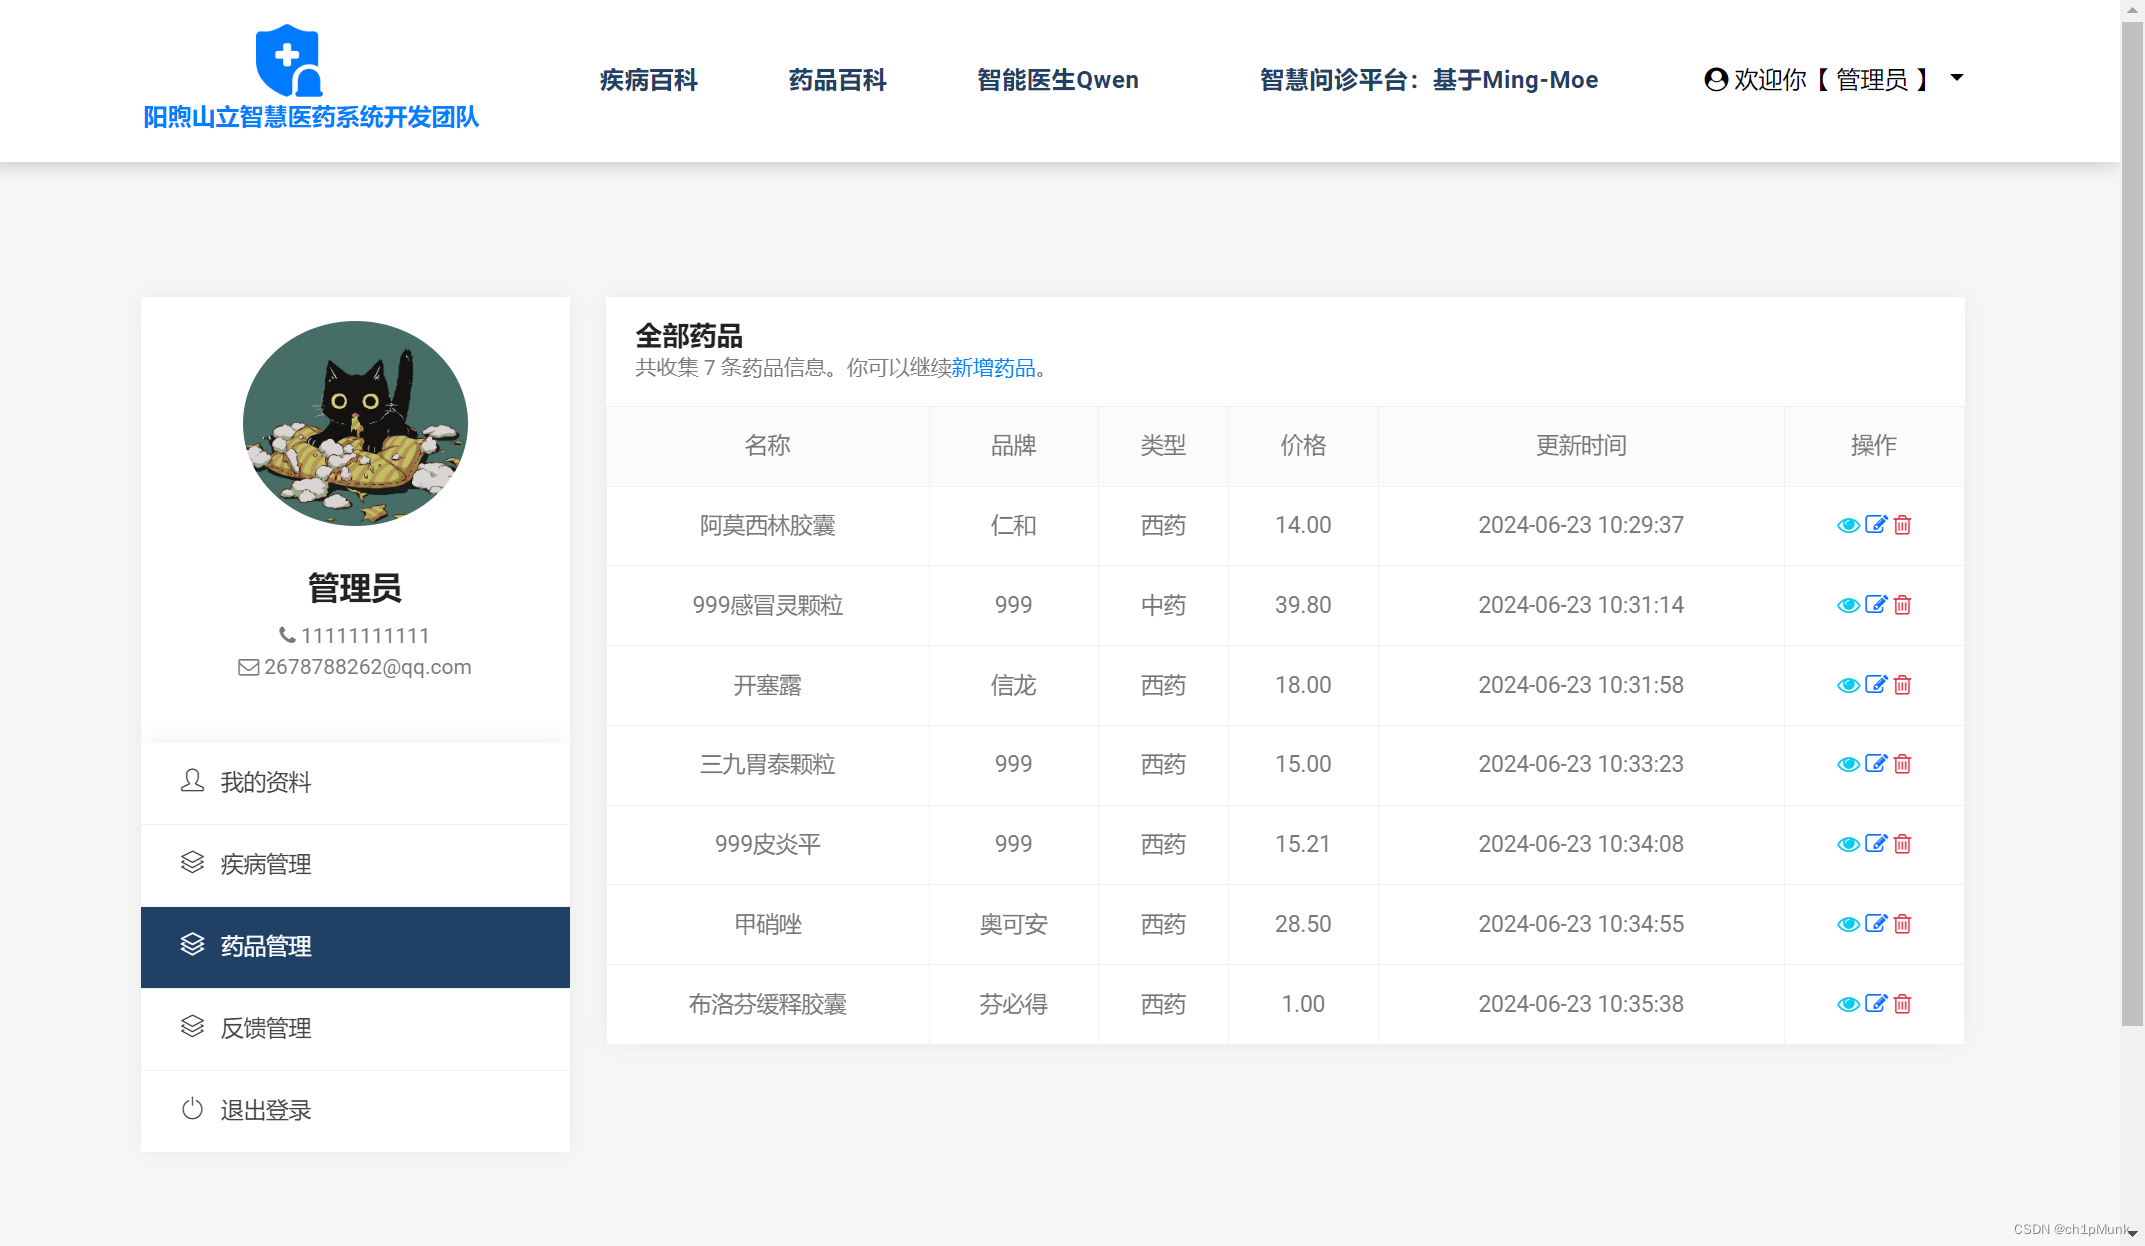Screen dimensions: 2145x1246
Task: Click the price 39.80 cell
Action: [x=1303, y=606]
